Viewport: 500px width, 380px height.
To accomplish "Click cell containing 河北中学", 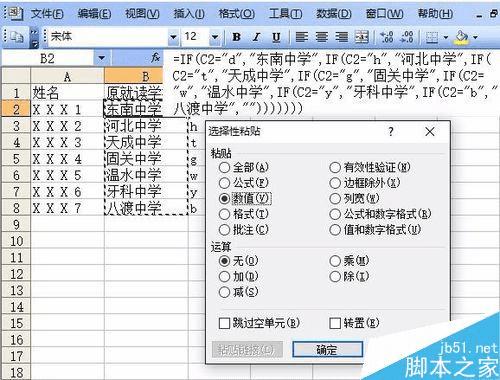I will tap(146, 126).
